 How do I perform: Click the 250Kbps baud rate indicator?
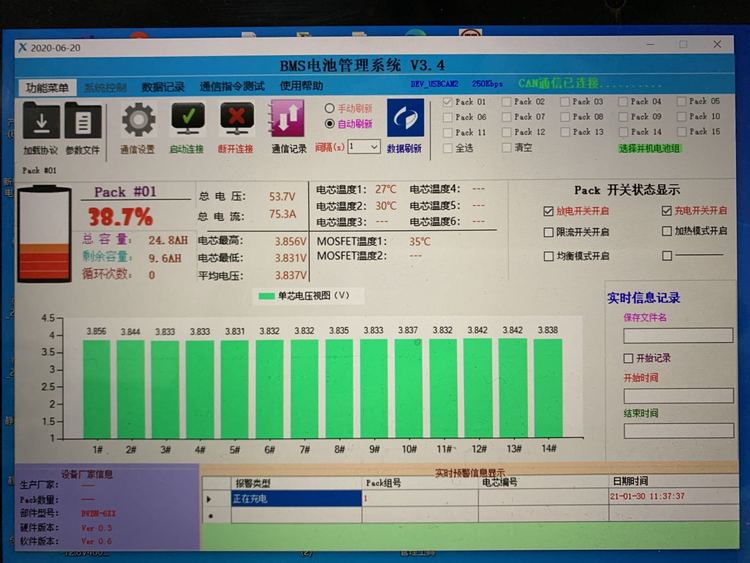click(487, 84)
